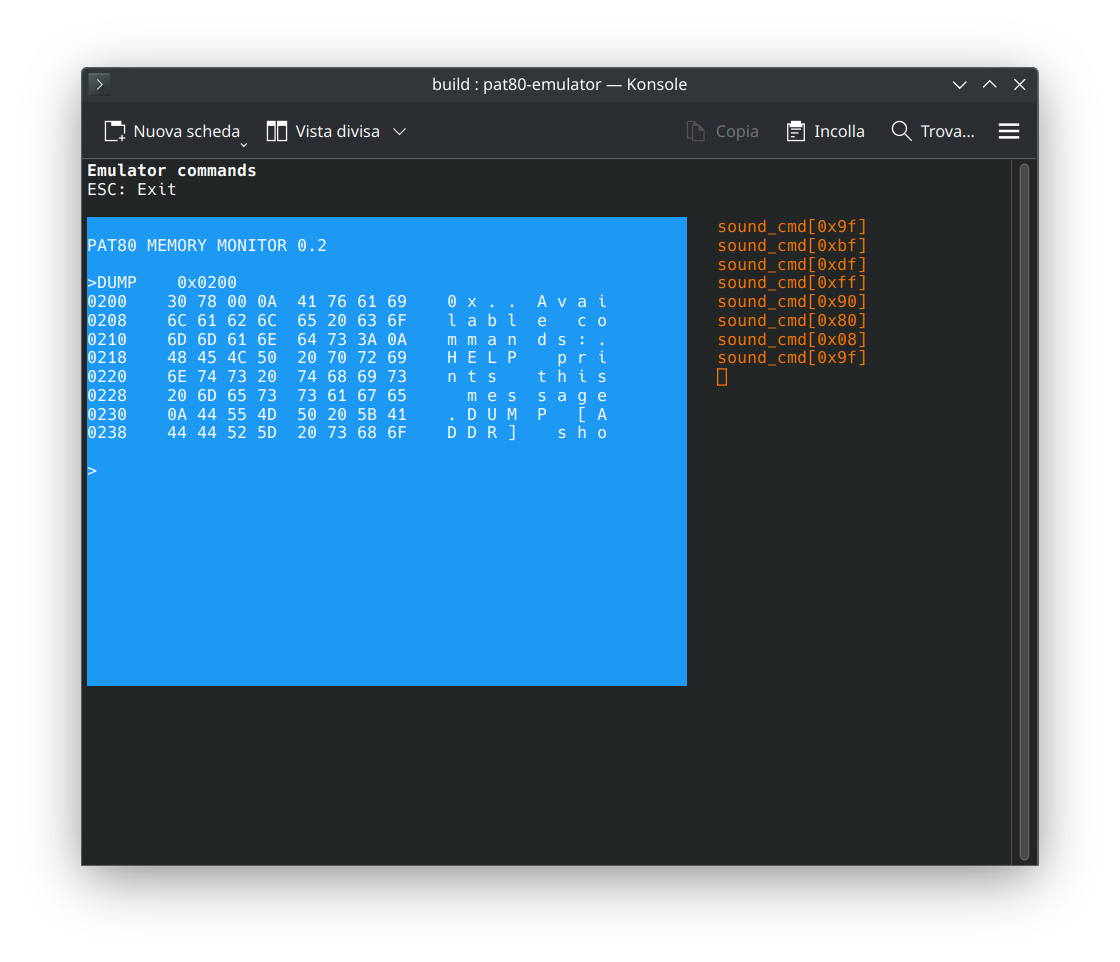The image size is (1120, 962).
Task: Click the 'sound_cmd[0x80]' log line
Action: tap(791, 321)
